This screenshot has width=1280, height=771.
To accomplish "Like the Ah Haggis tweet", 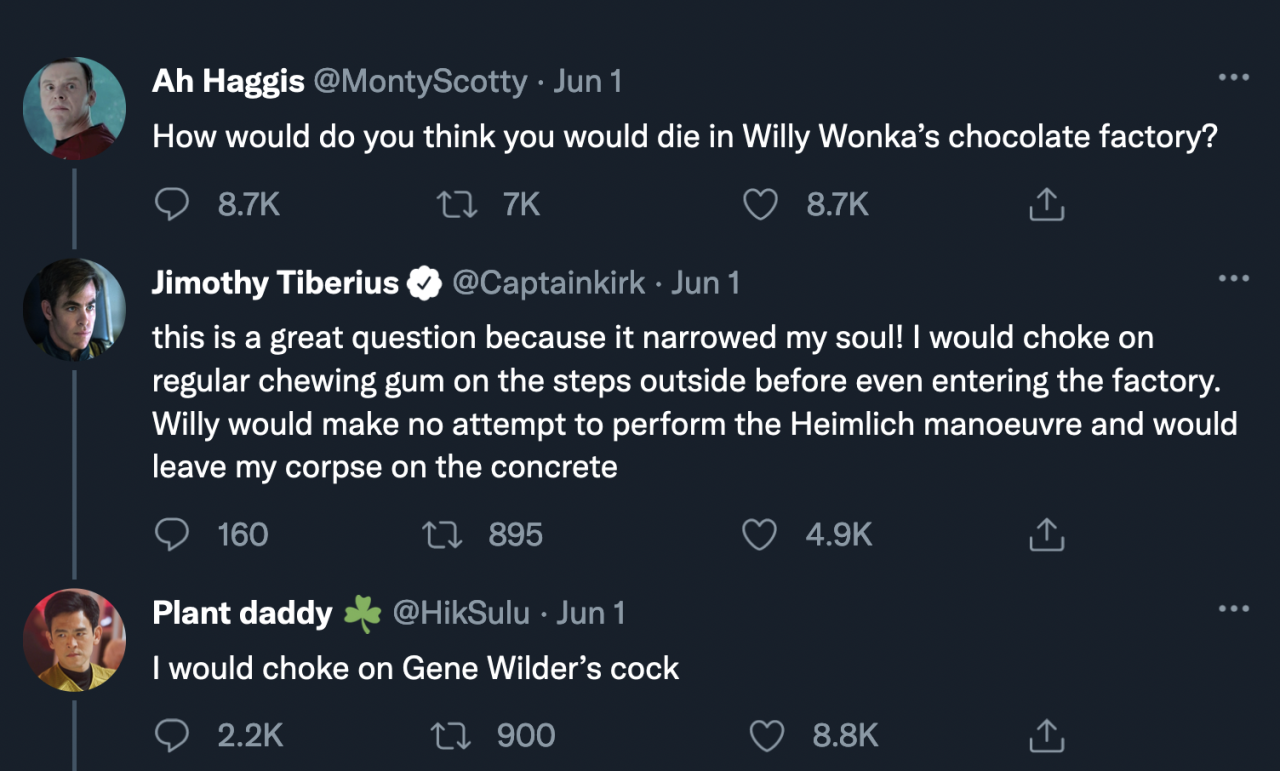I will tap(760, 205).
